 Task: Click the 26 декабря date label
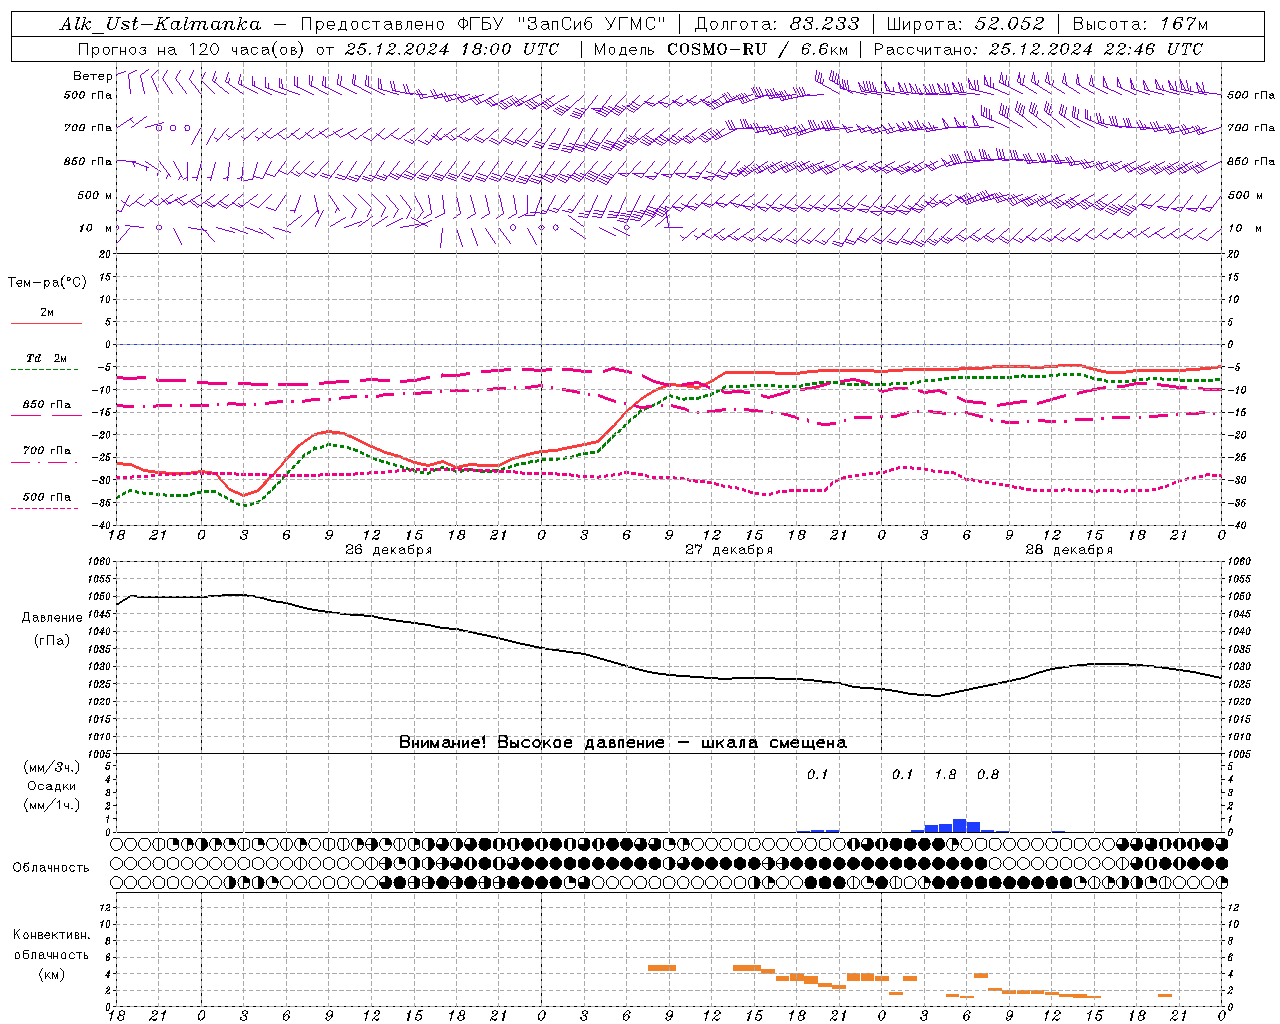[x=388, y=550]
